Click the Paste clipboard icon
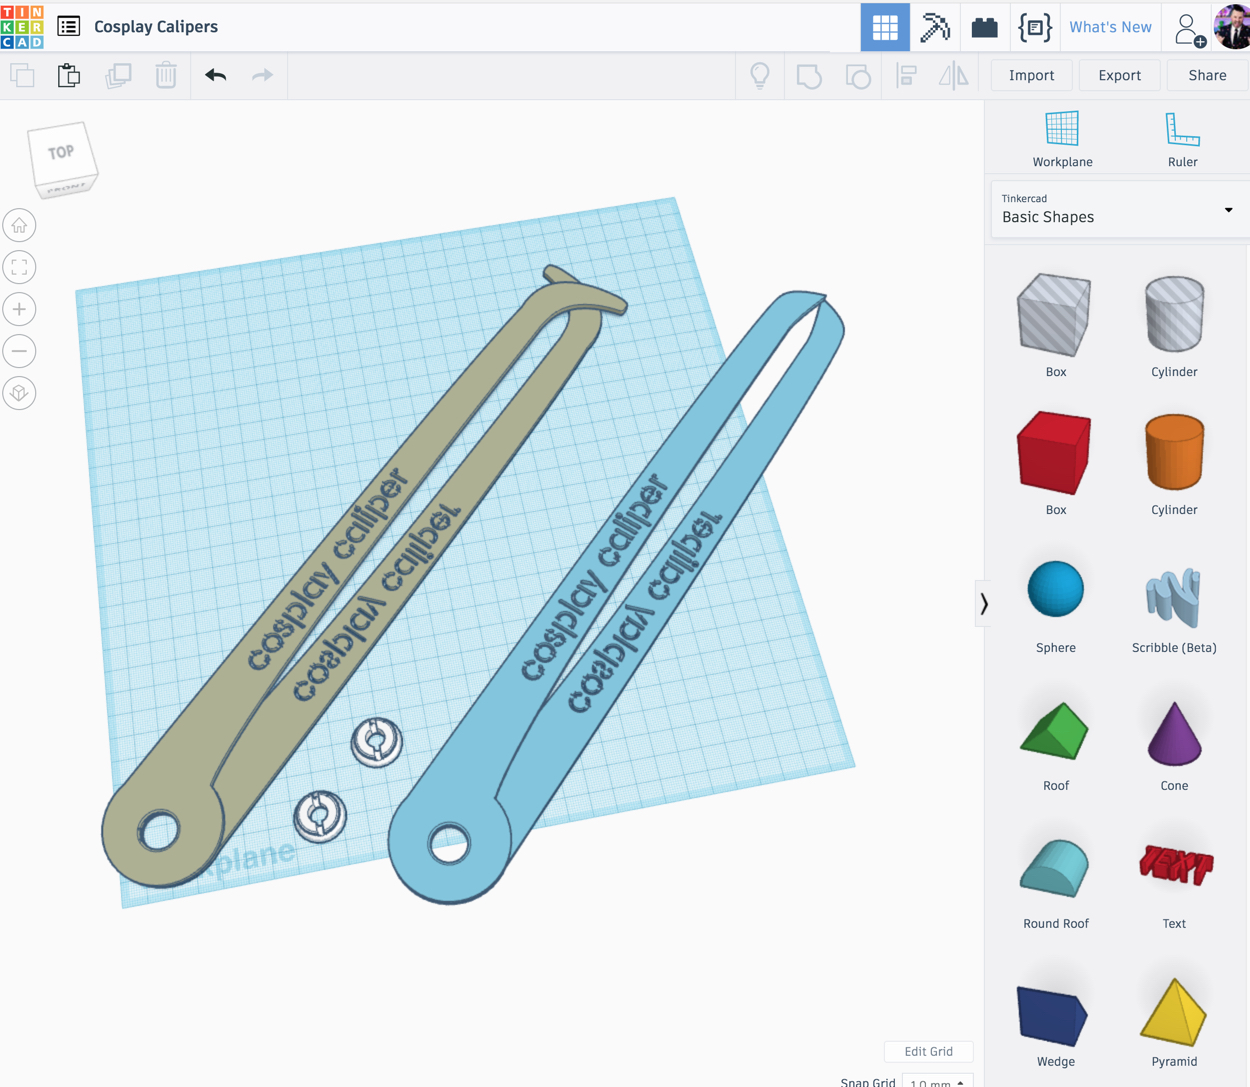This screenshot has width=1250, height=1087. click(68, 75)
